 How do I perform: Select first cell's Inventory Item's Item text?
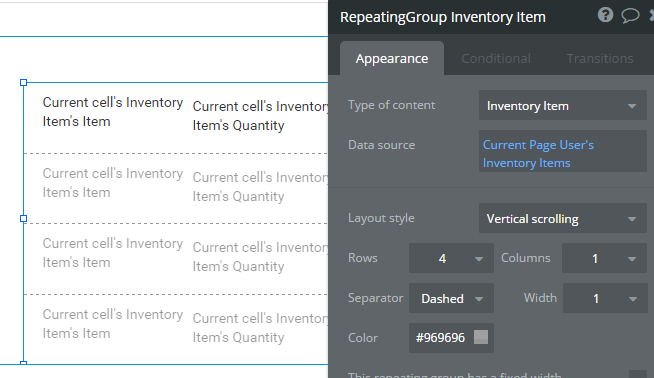click(113, 112)
